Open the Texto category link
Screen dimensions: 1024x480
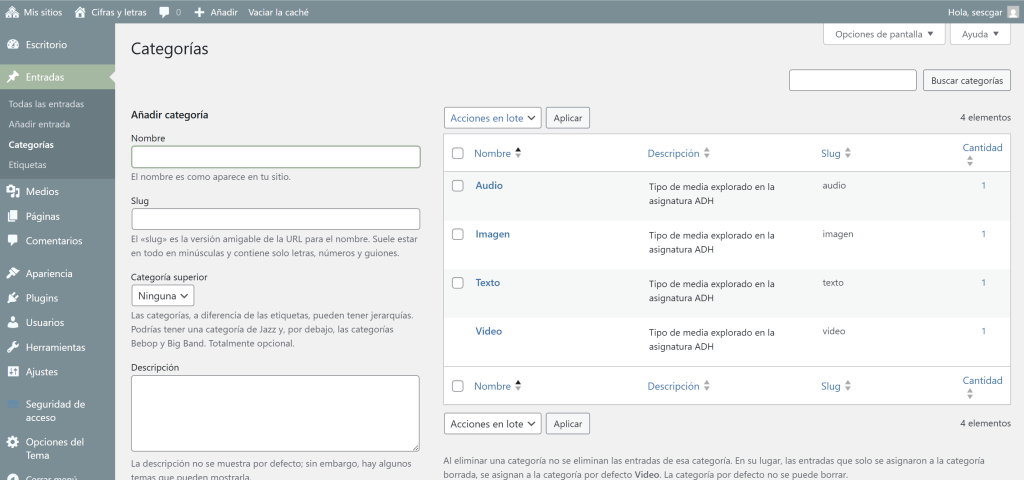click(x=487, y=283)
